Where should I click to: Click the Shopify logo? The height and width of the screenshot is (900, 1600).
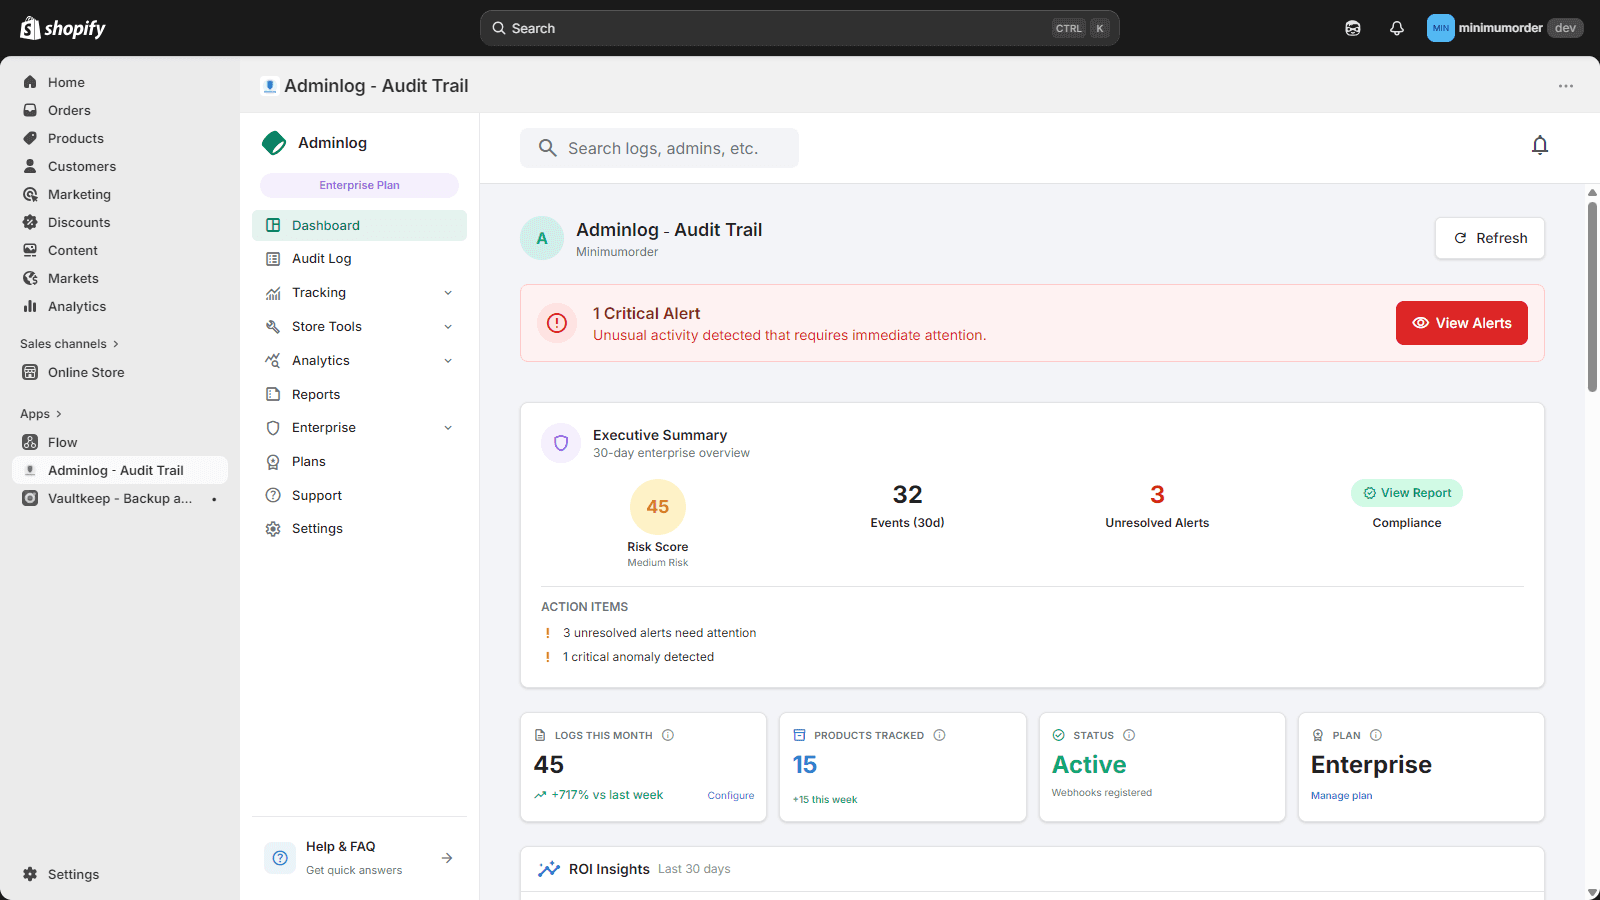(x=63, y=28)
